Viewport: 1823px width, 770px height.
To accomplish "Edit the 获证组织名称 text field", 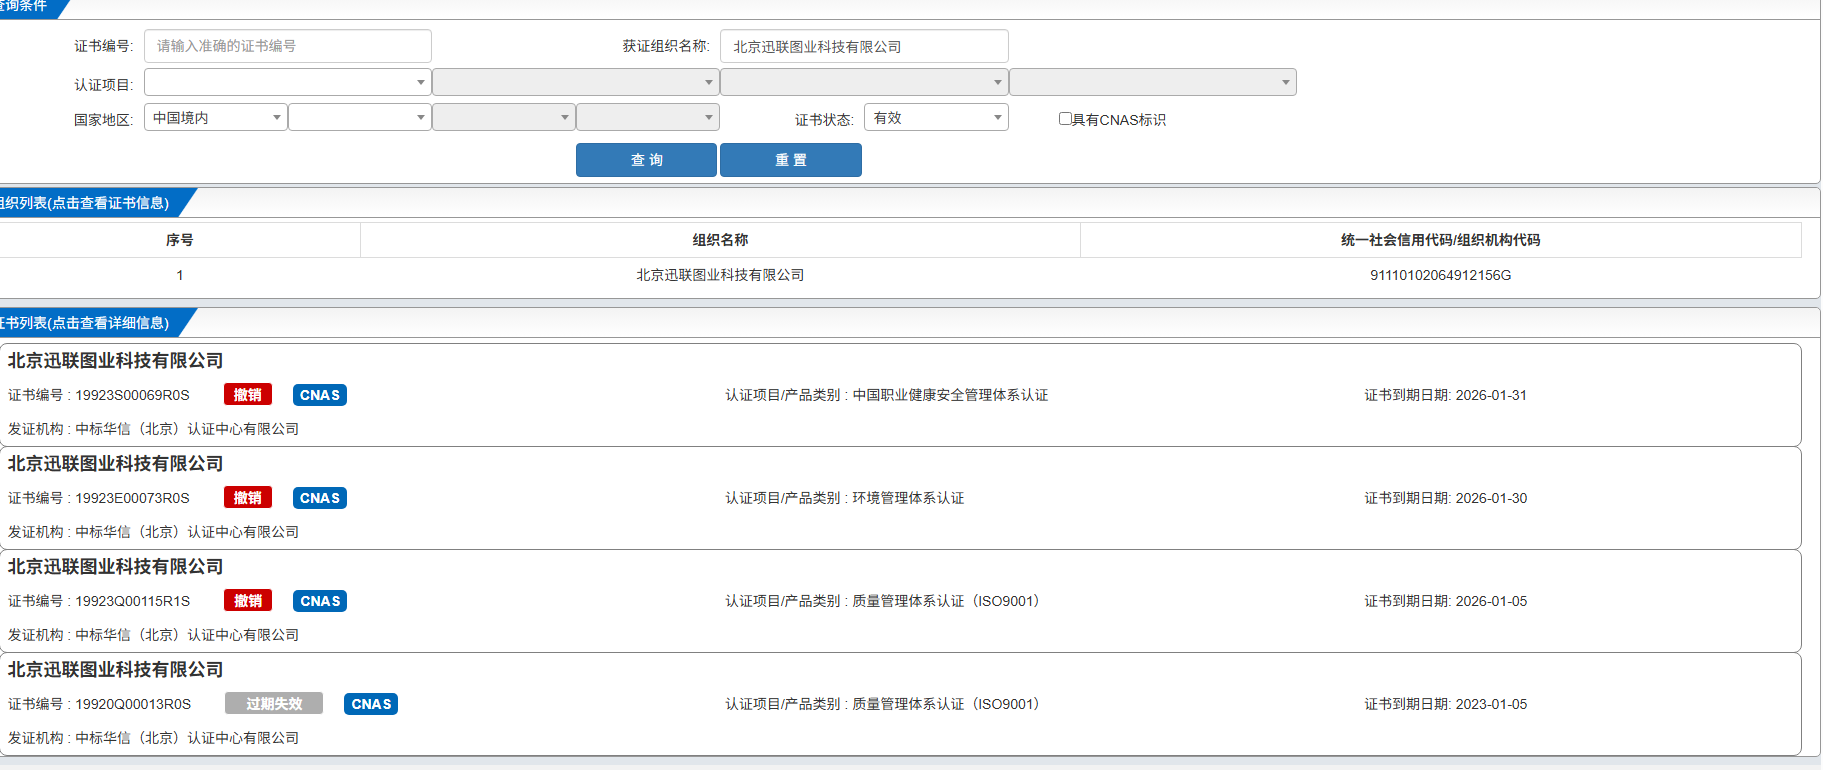I will click(864, 46).
